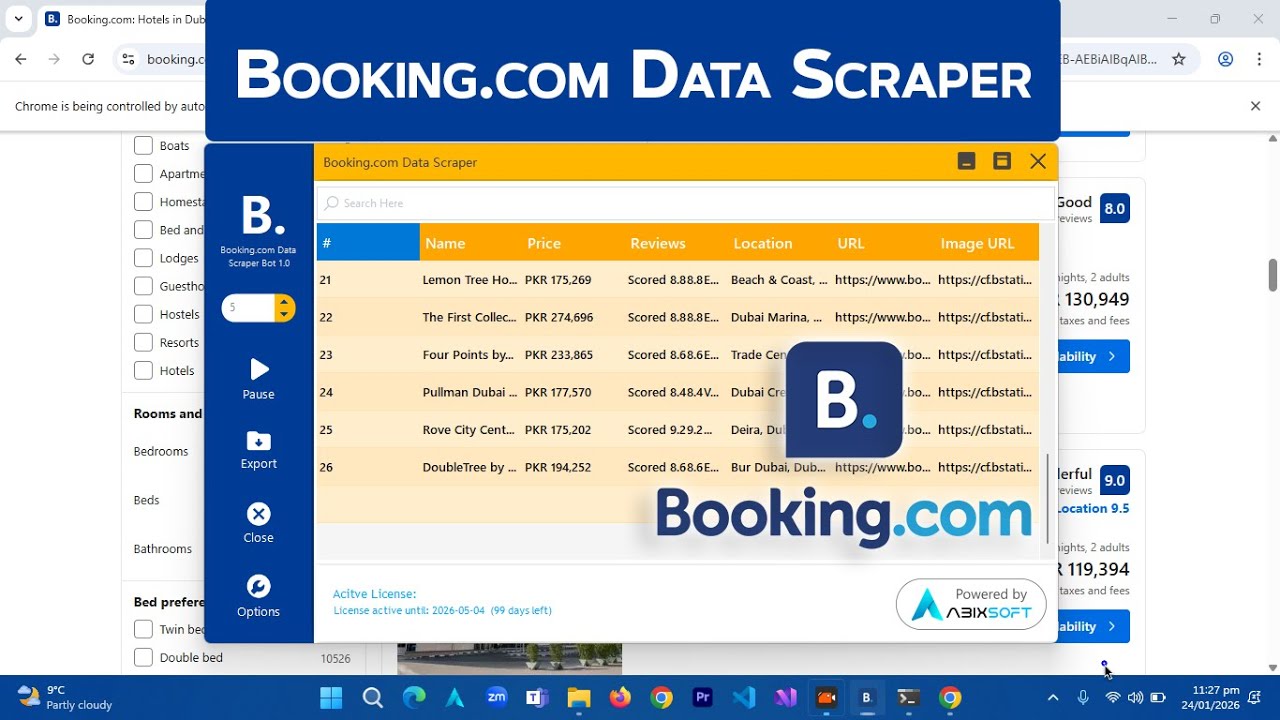
Task: Open the Export folder icon
Action: 258,441
